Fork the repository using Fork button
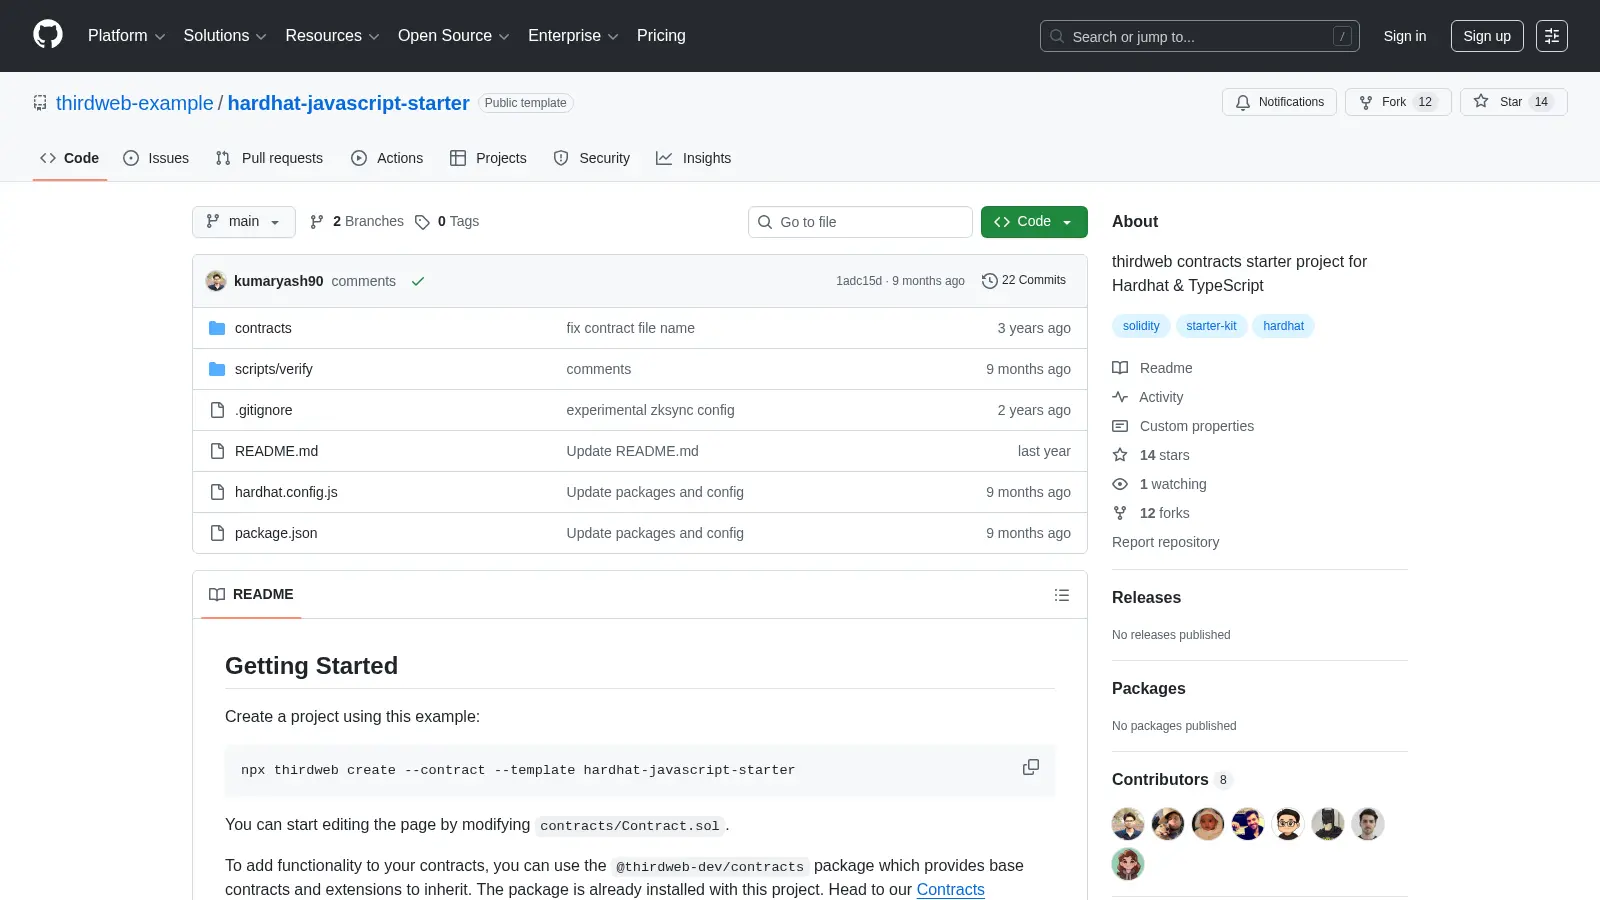 pyautogui.click(x=1398, y=102)
